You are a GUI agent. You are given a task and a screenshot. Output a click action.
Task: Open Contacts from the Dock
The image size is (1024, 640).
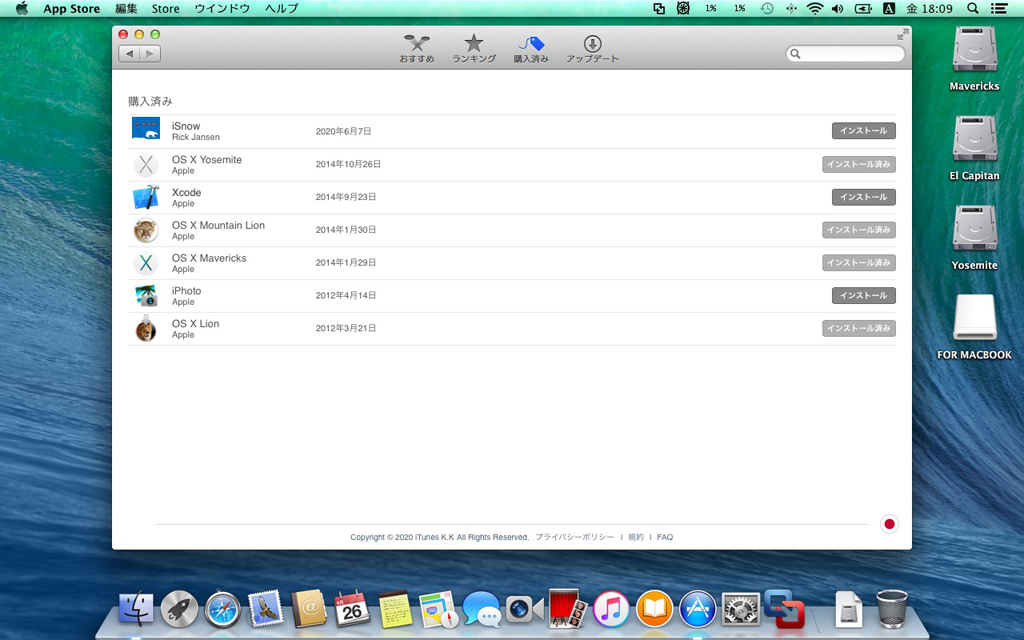coord(309,609)
